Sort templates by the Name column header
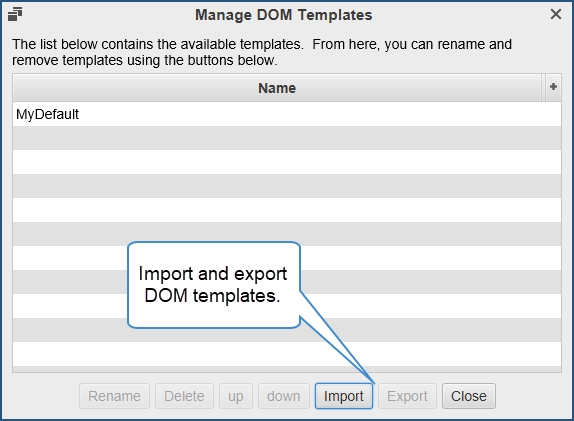This screenshot has height=421, width=574. click(x=277, y=88)
